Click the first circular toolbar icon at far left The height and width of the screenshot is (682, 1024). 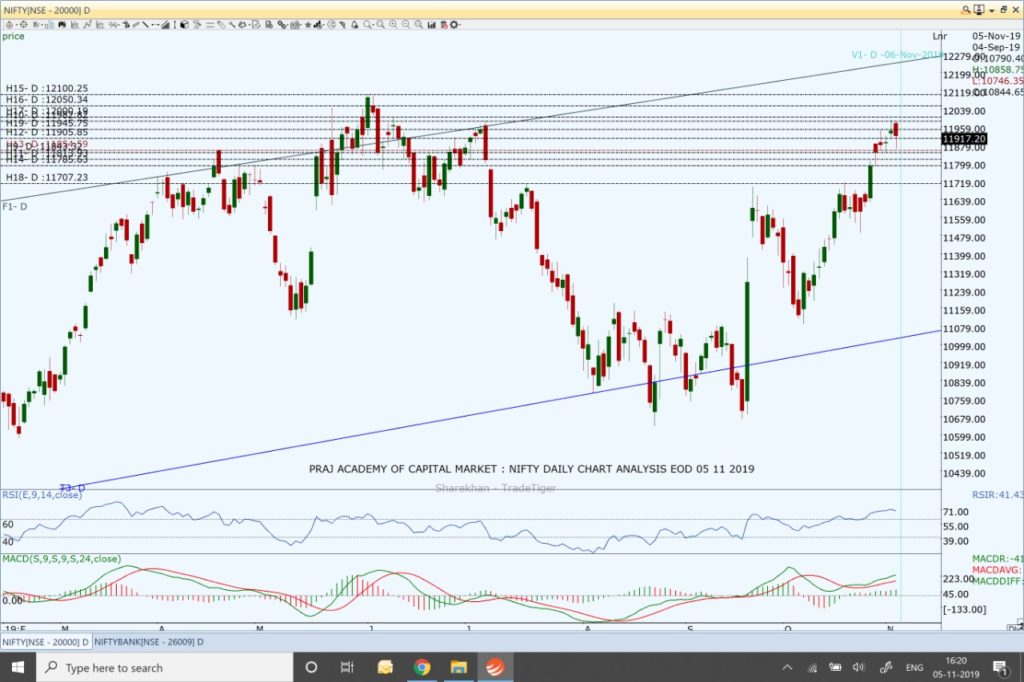click(x=9, y=25)
